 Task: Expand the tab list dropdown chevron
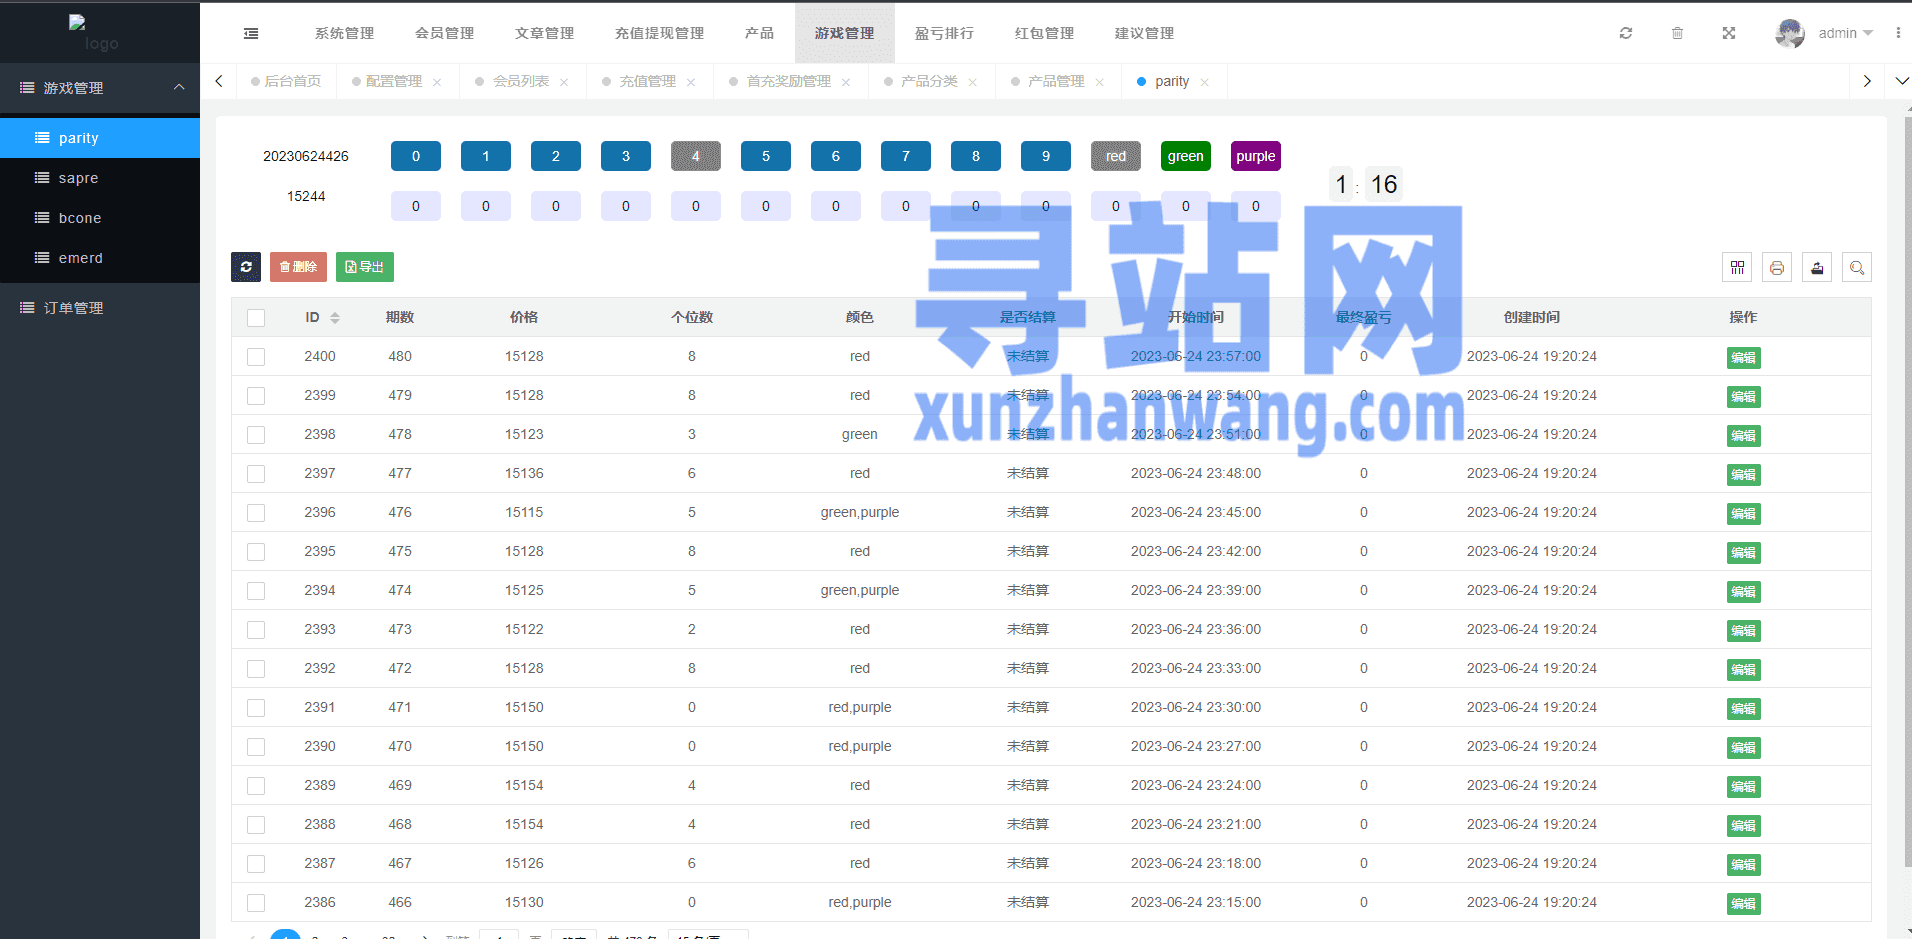point(1901,81)
